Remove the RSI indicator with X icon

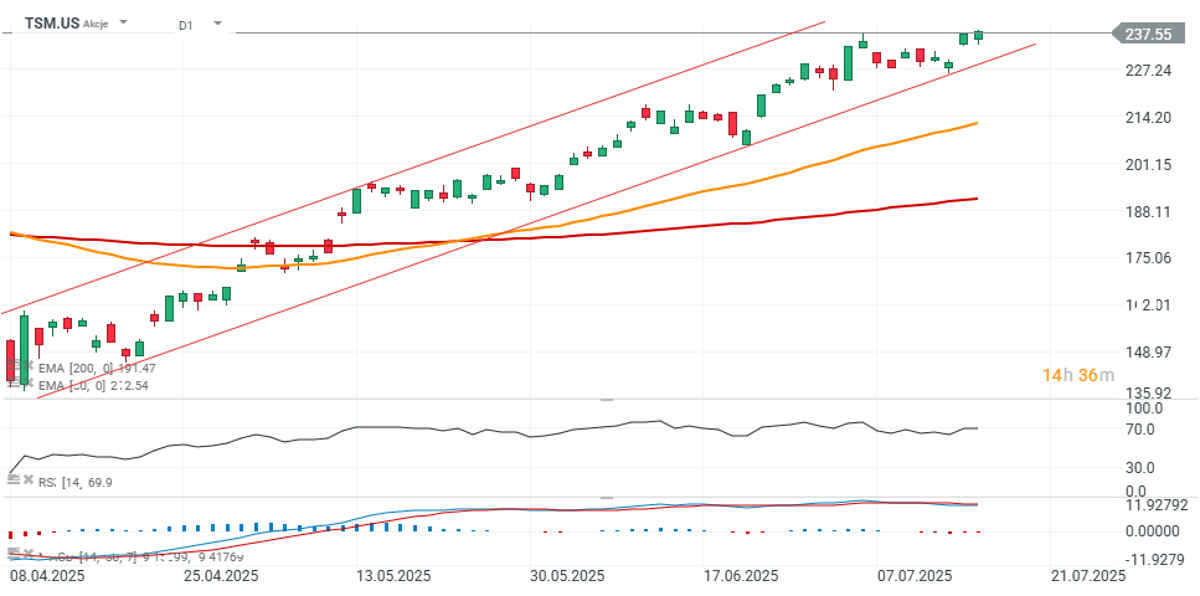(29, 480)
